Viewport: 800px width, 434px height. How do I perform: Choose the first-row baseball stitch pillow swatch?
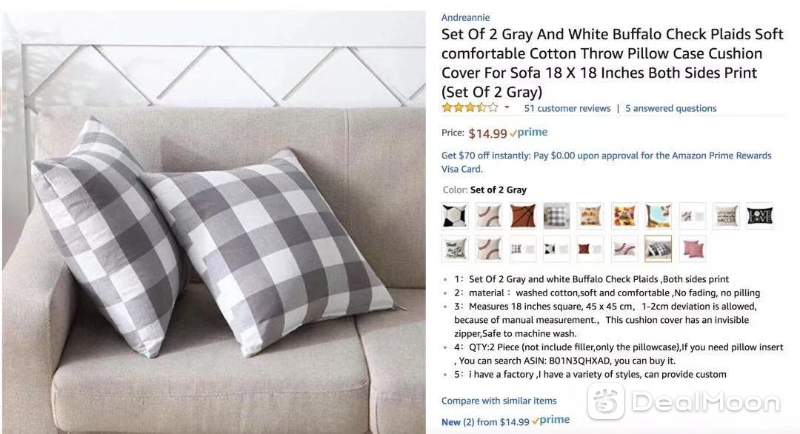click(488, 216)
